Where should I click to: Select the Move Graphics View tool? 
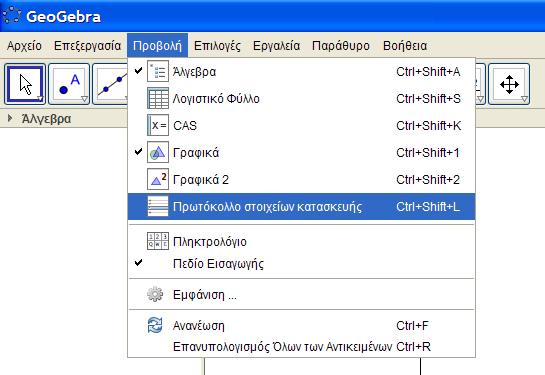point(509,84)
